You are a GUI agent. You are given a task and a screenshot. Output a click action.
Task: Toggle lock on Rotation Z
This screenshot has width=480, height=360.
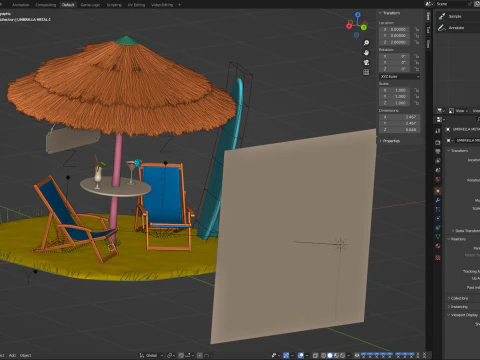(x=416, y=69)
